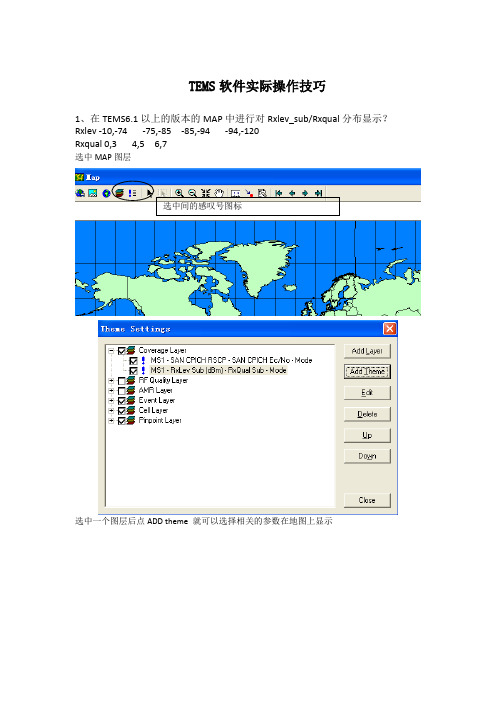Viewport: 496px width, 702px height.
Task: Click the Add Layer button
Action: [367, 351]
